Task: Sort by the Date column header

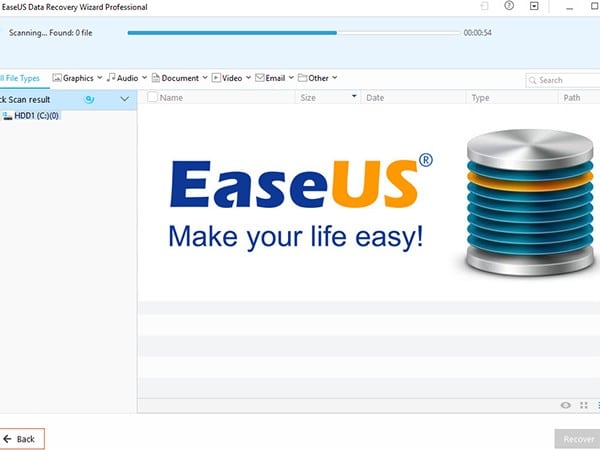Action: [x=375, y=98]
